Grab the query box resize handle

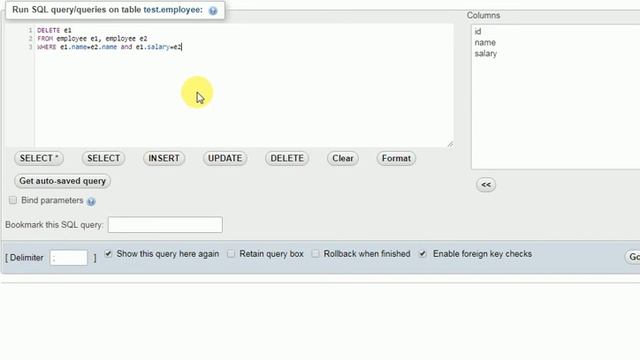point(450,144)
